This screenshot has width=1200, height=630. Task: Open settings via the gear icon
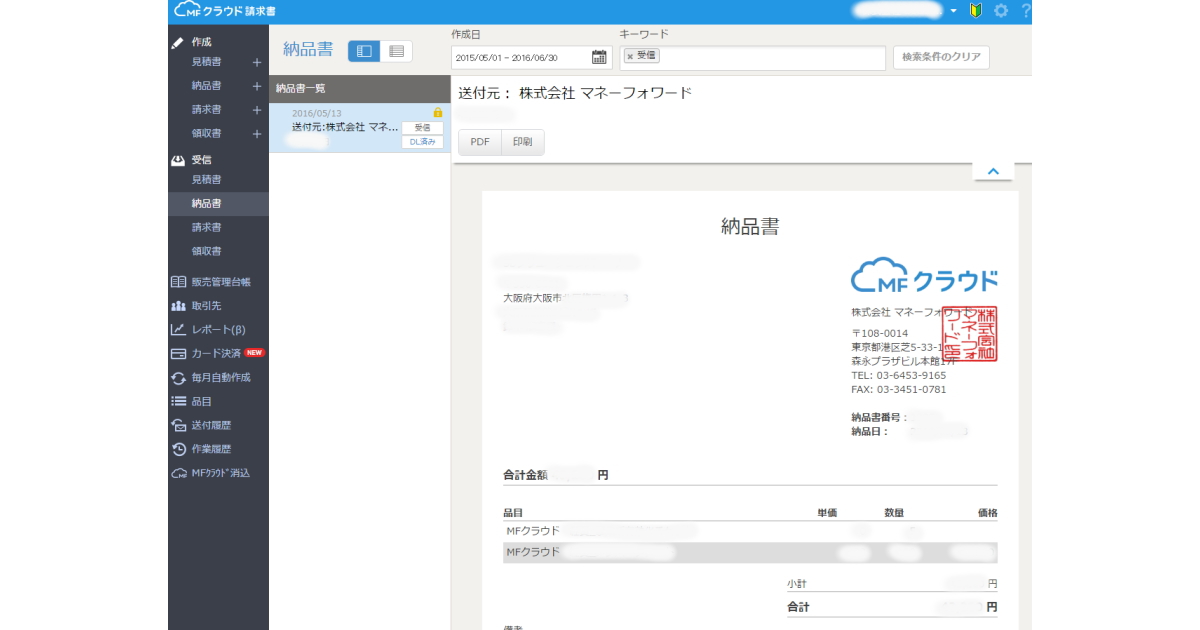click(1000, 11)
